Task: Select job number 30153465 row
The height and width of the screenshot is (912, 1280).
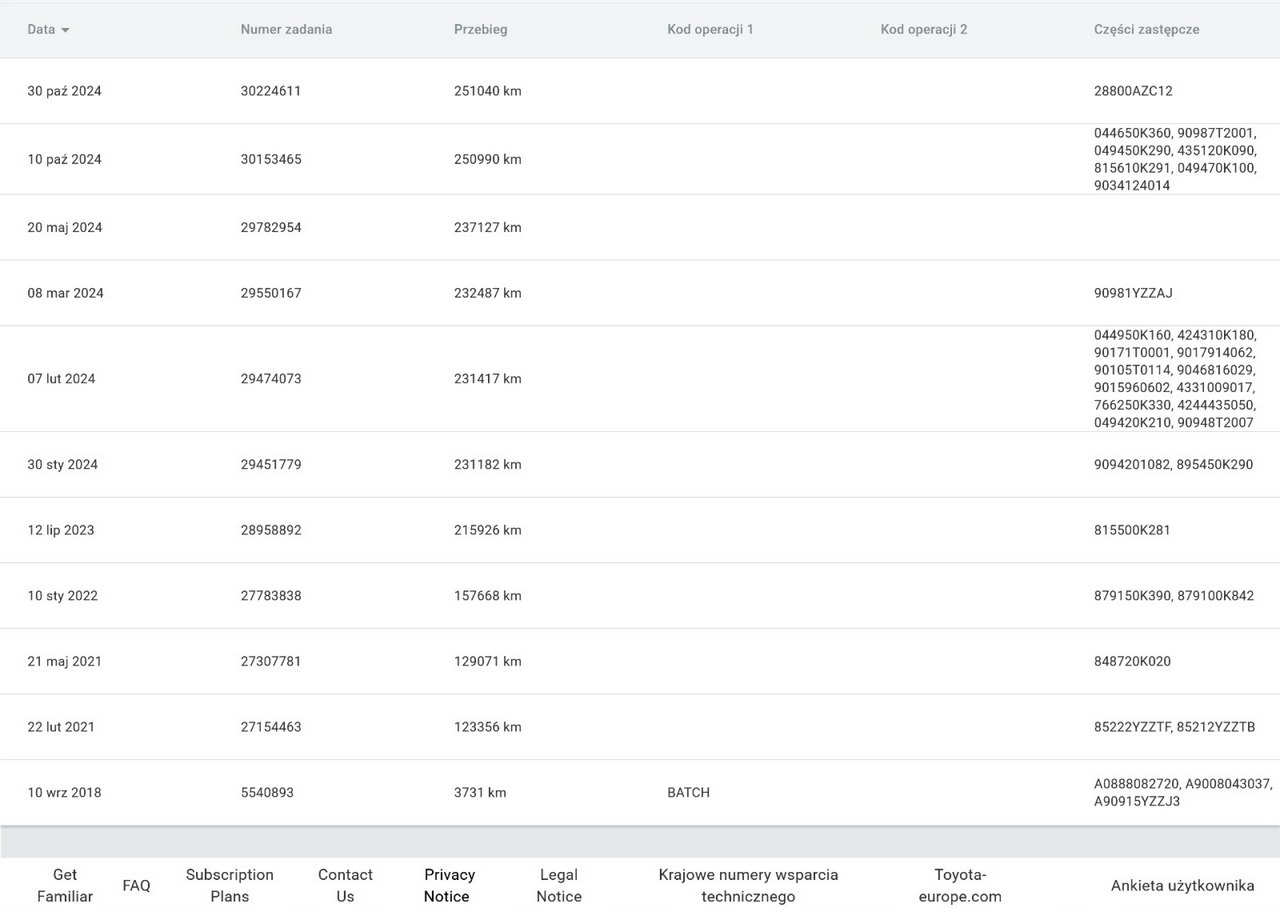Action: (x=270, y=160)
